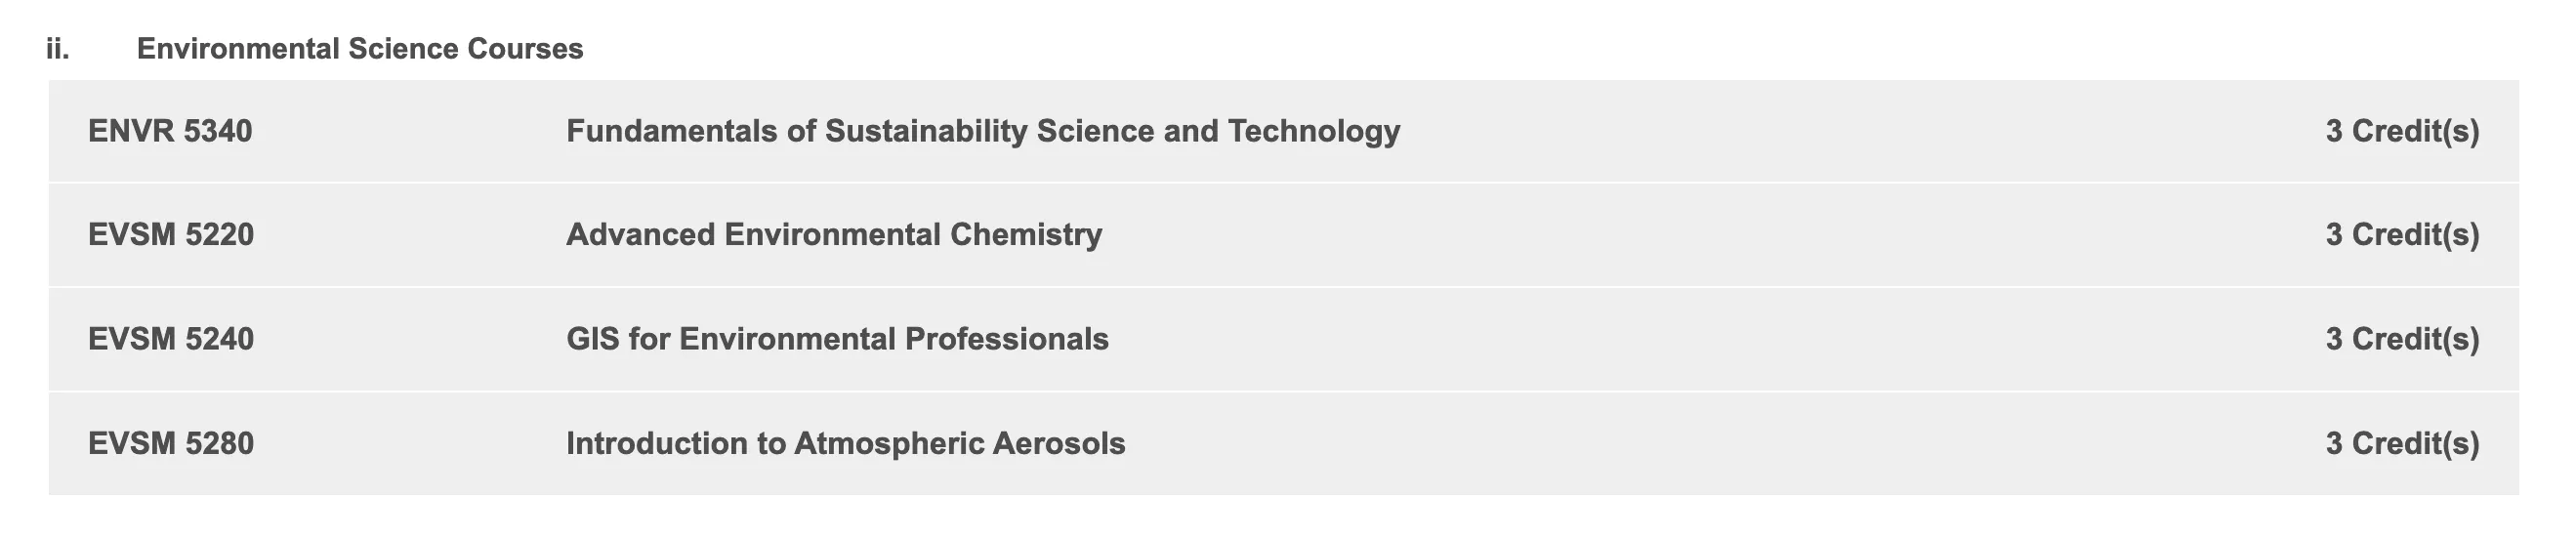Open GIS for Environmental Professionals course
Screen dimensions: 2576x537
[837, 339]
